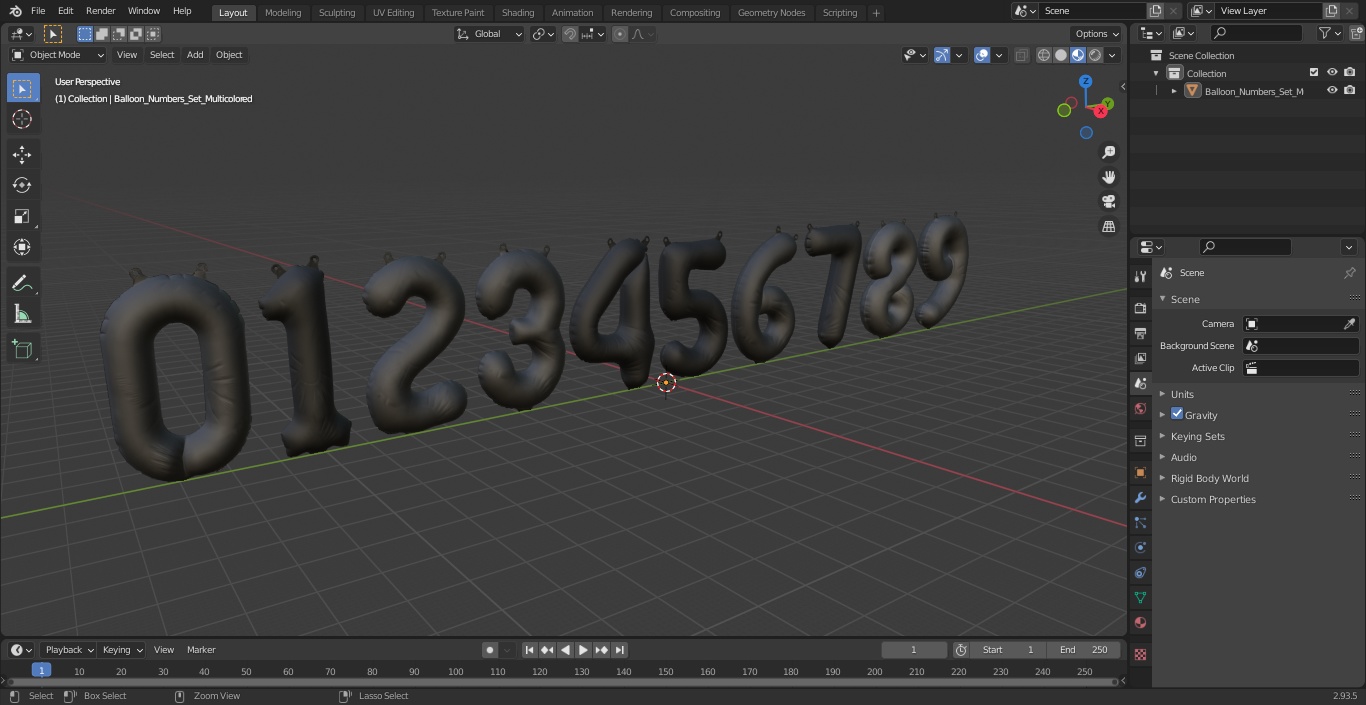Select the Cursor tool in toolbar
The image size is (1366, 705).
click(x=22, y=119)
